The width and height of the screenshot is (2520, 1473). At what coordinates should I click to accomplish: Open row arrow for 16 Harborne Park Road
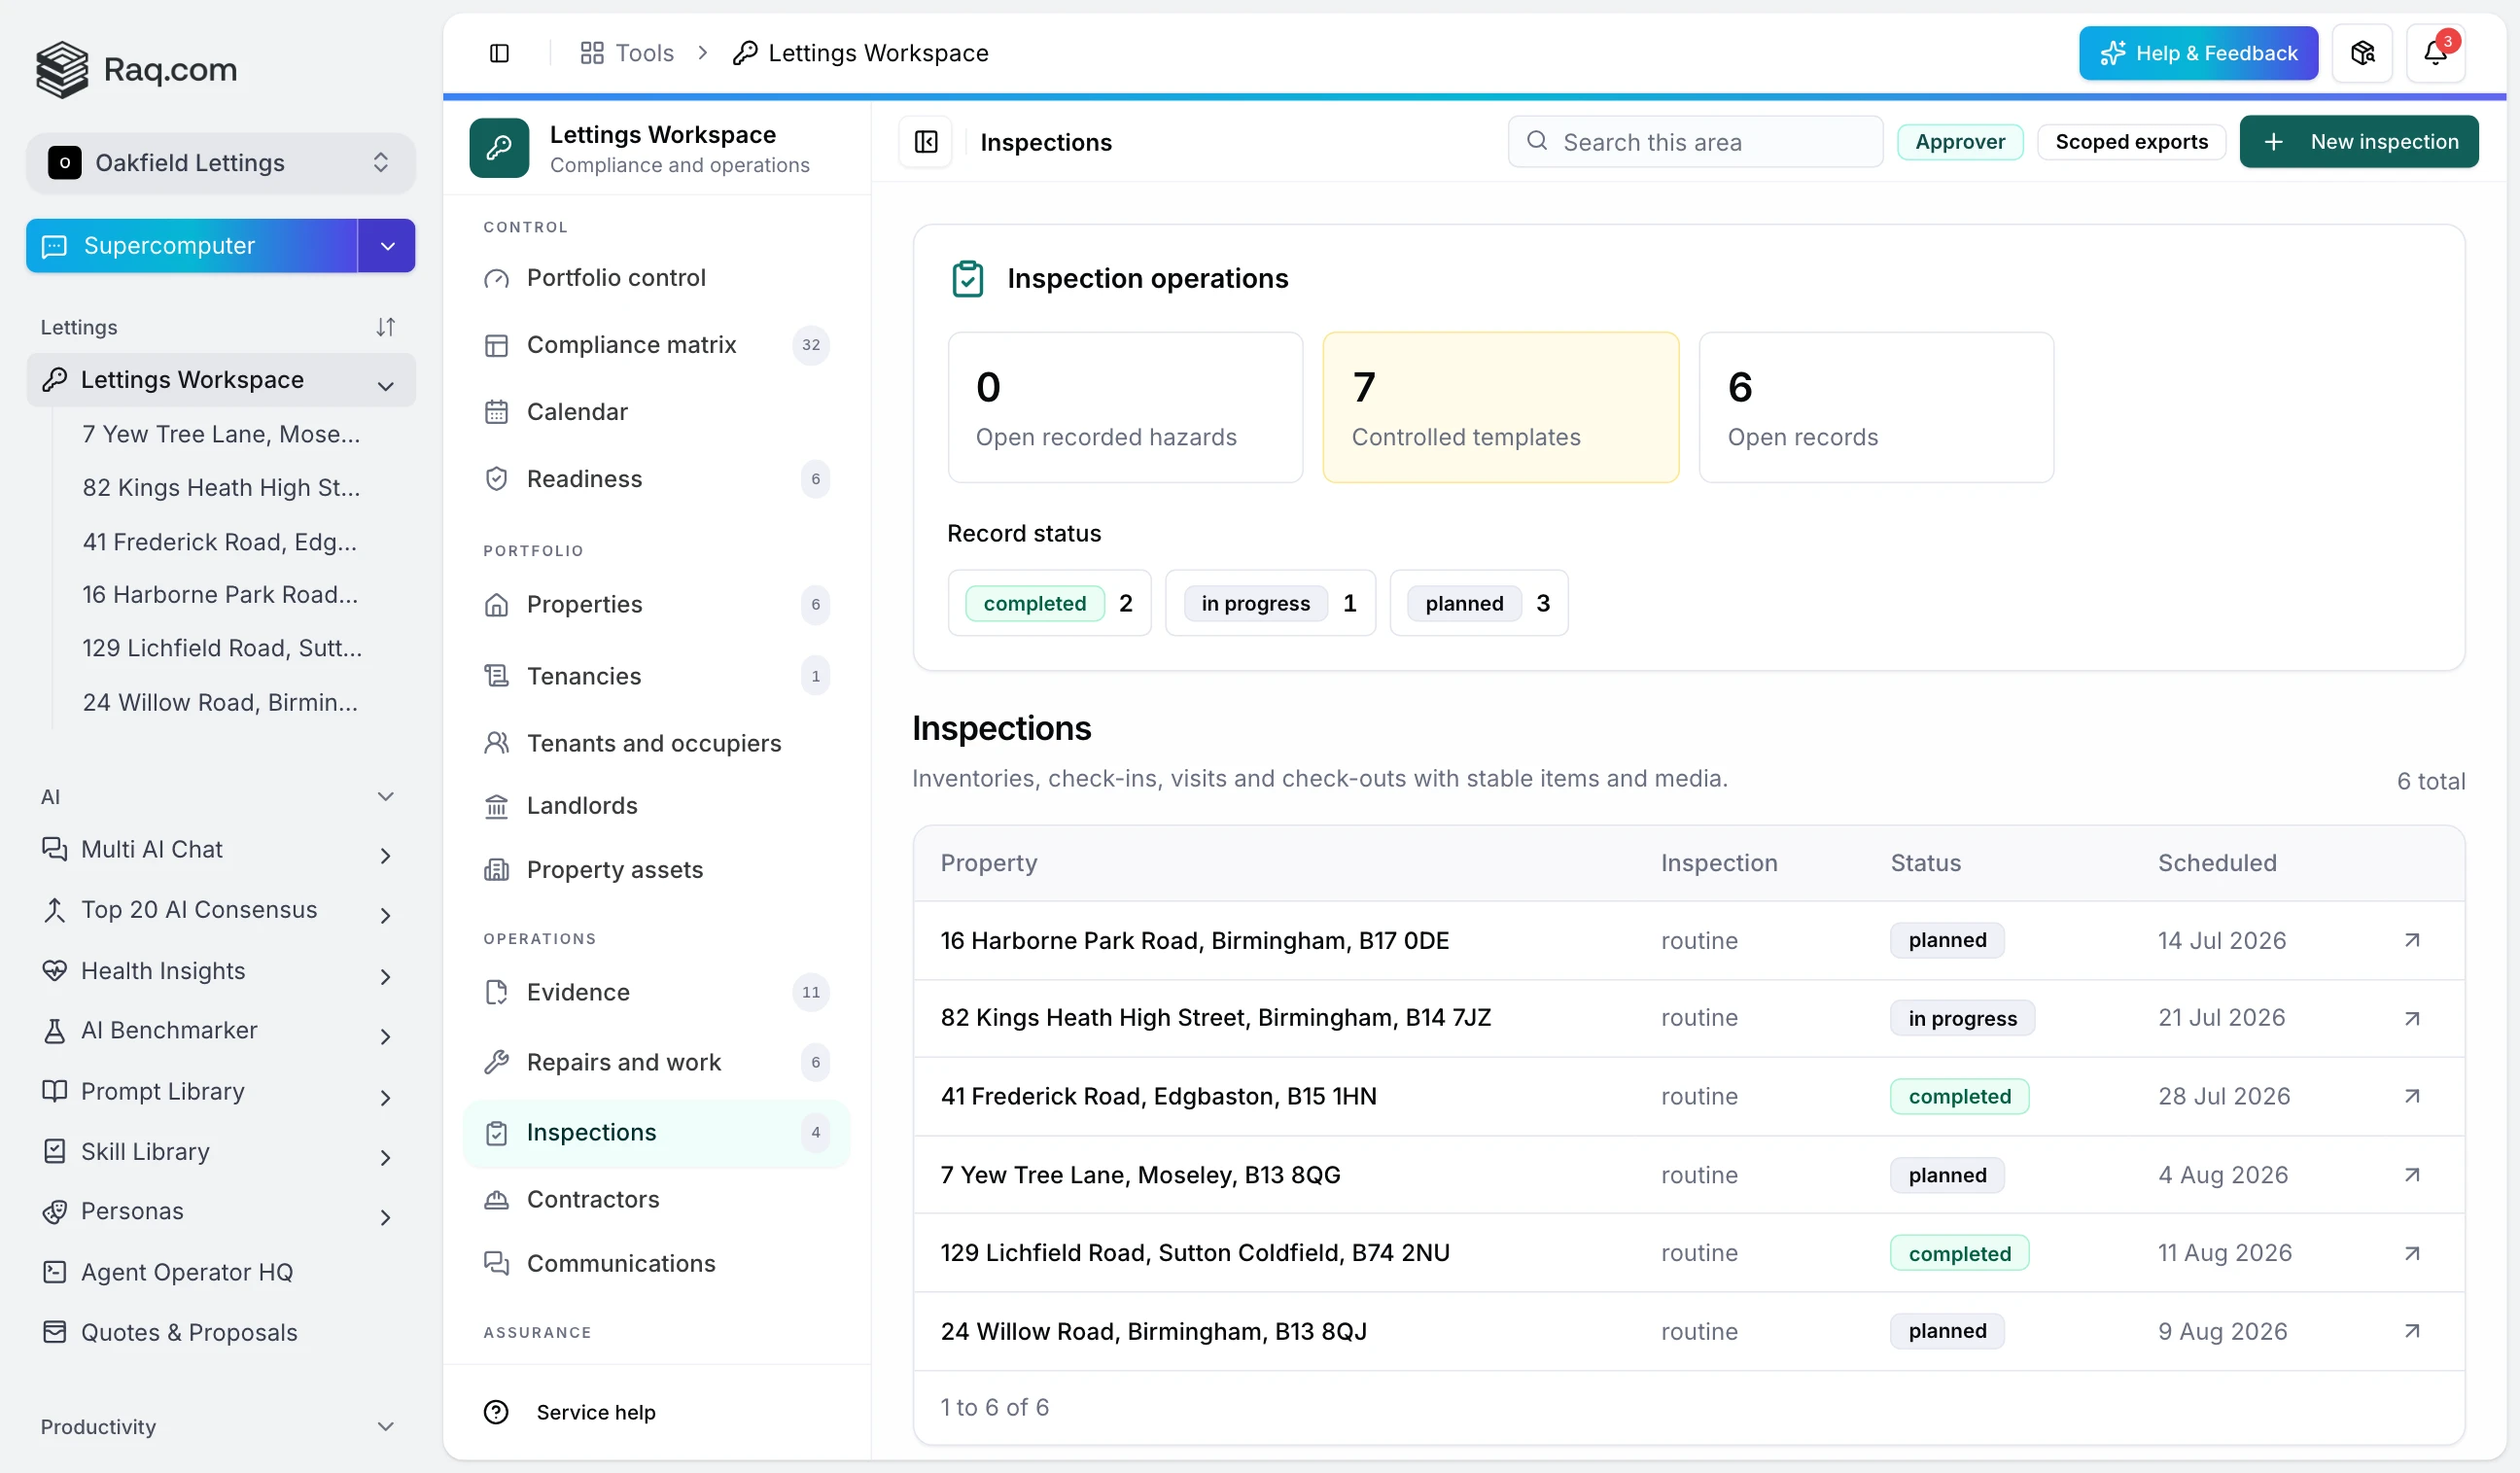coord(2411,940)
